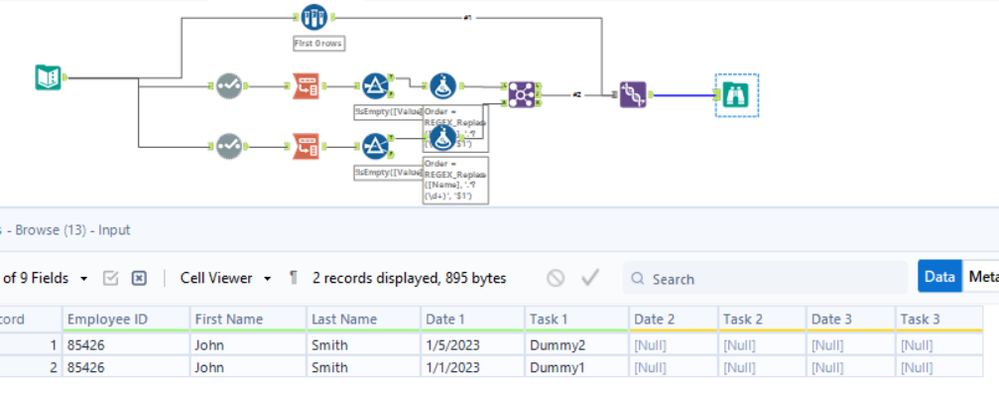Viewport: 999px width, 395px height.
Task: Click the lower Filter tool
Action: 375,146
